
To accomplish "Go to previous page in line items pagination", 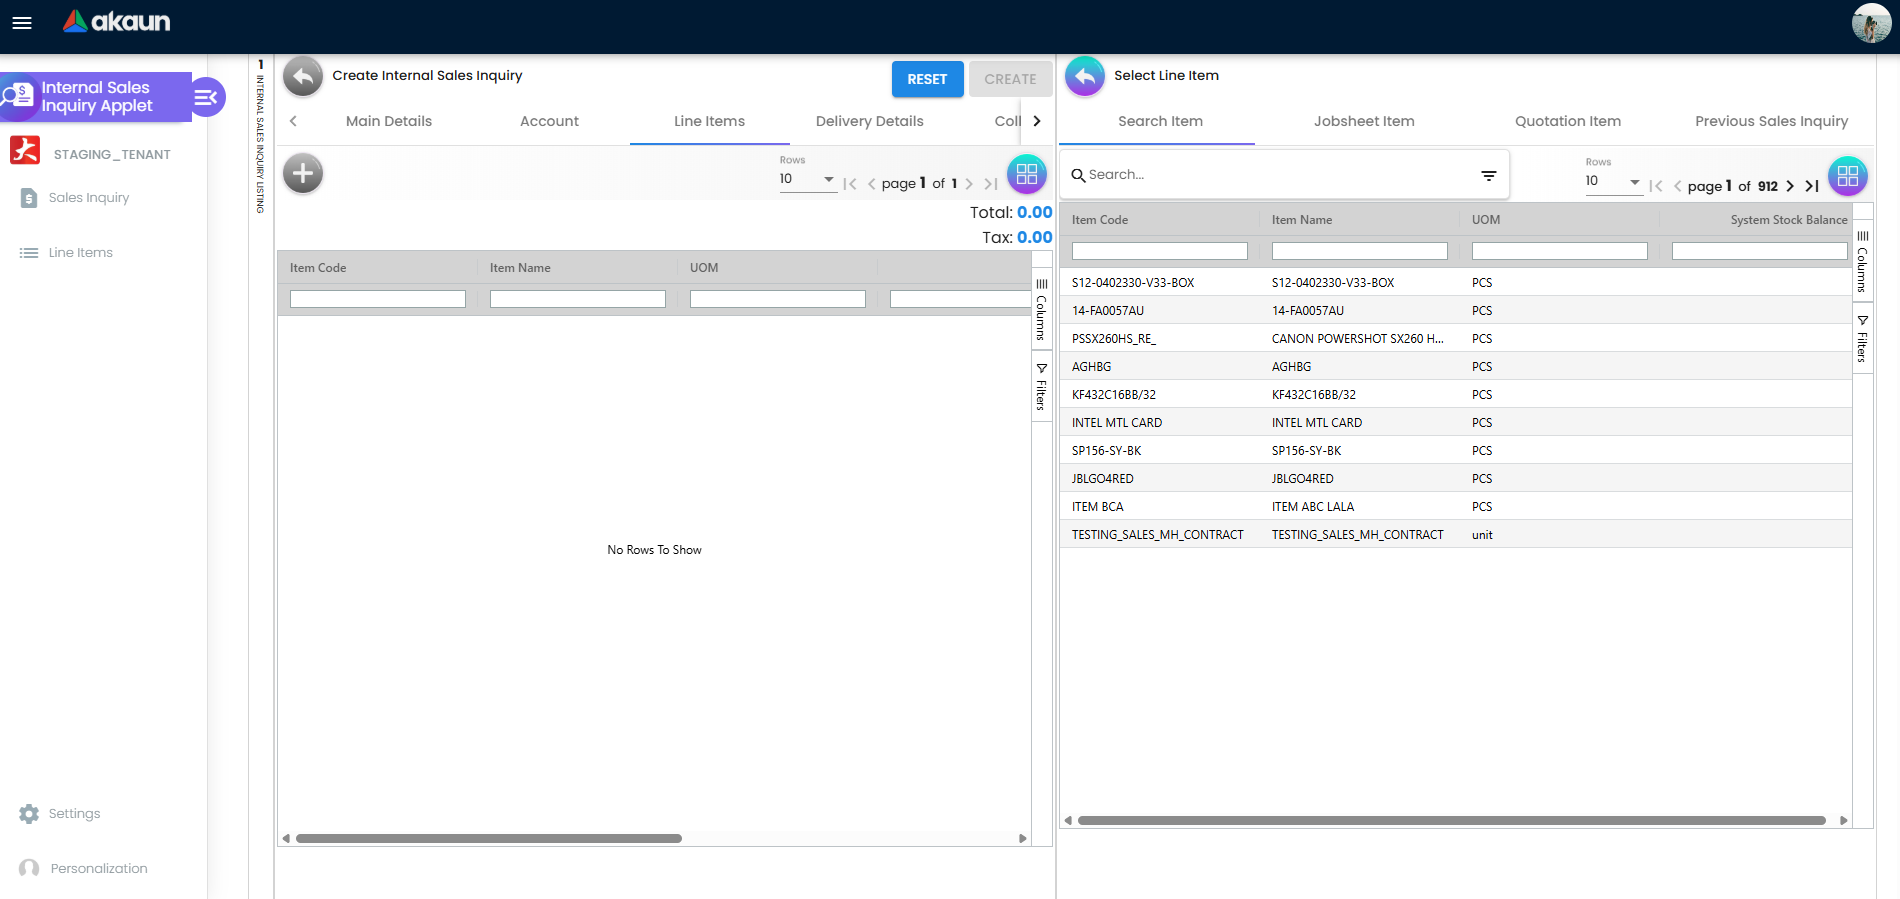I will [872, 184].
